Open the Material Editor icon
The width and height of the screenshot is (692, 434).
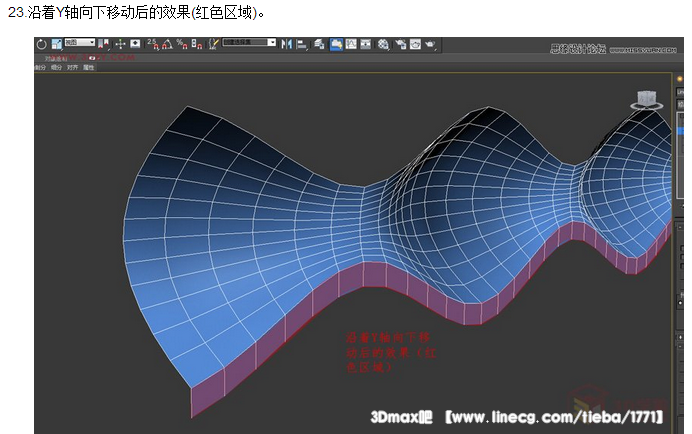(383, 44)
